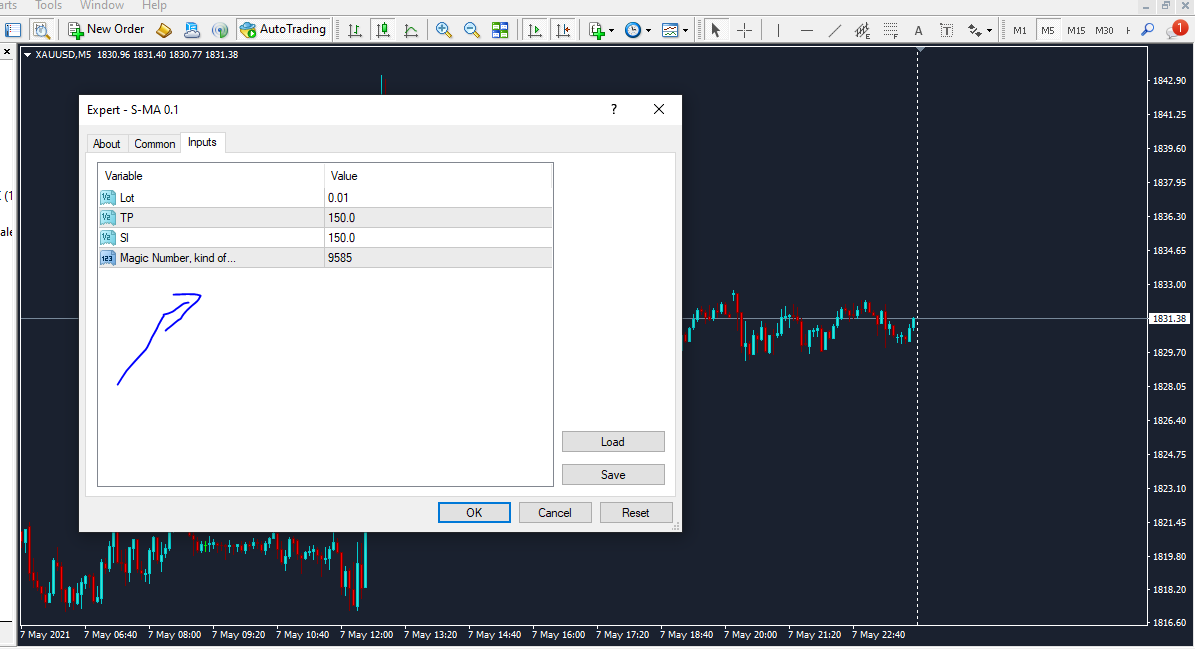Zoom in on the chart
The image size is (1195, 649).
(444, 30)
